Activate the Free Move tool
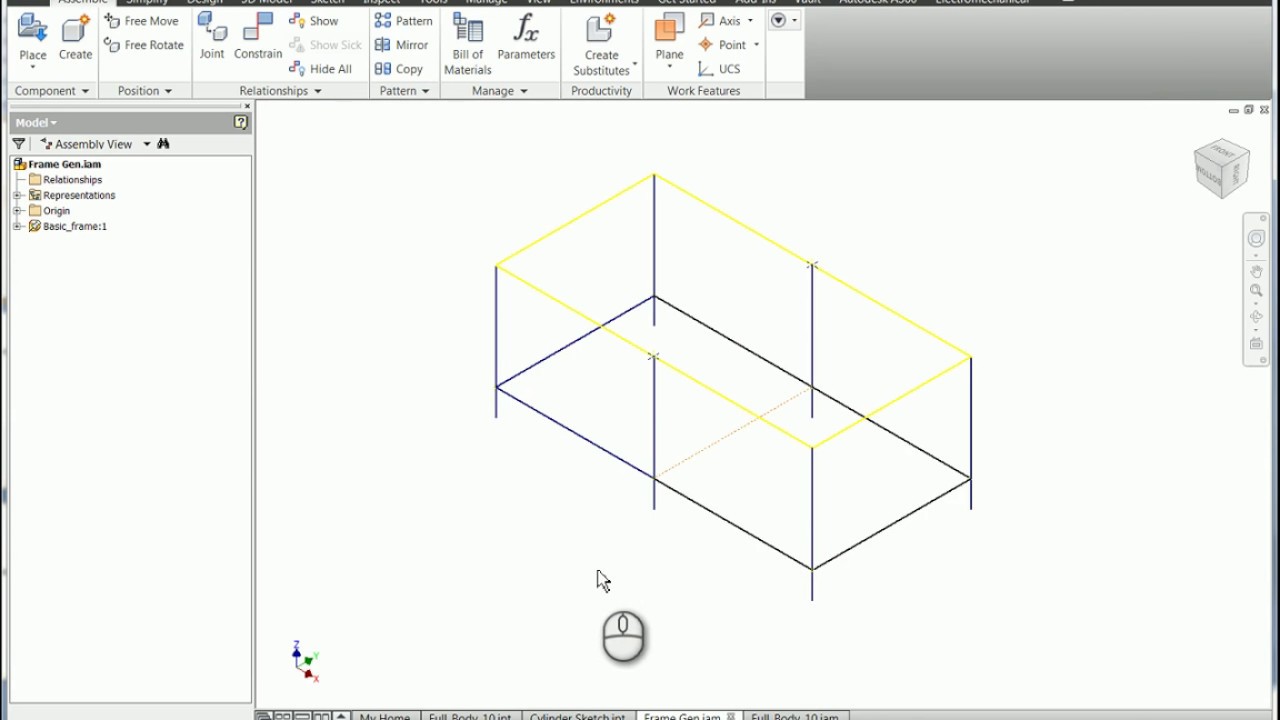 [x=142, y=21]
